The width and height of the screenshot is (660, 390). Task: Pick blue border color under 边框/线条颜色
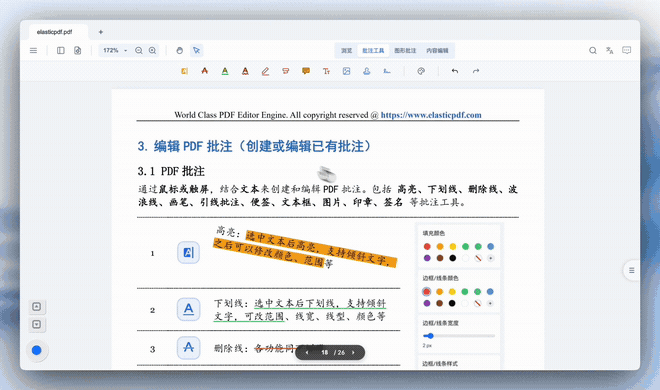[x=490, y=292]
